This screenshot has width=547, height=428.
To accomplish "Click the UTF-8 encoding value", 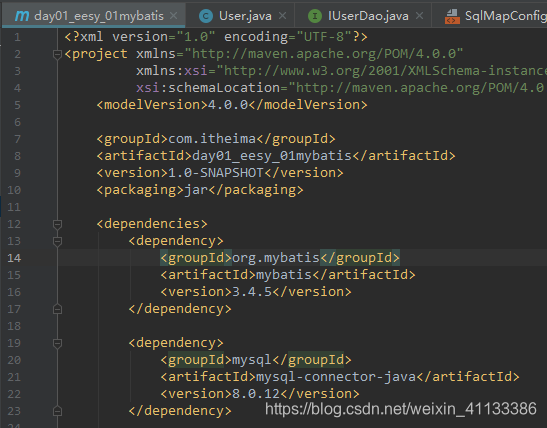I will coord(324,37).
